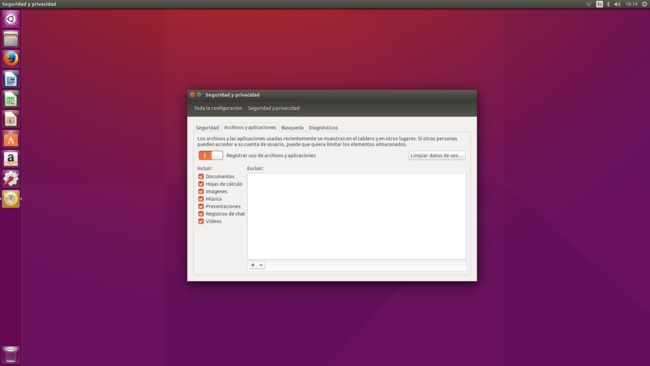Switch to the Búsqueda tab

[292, 128]
